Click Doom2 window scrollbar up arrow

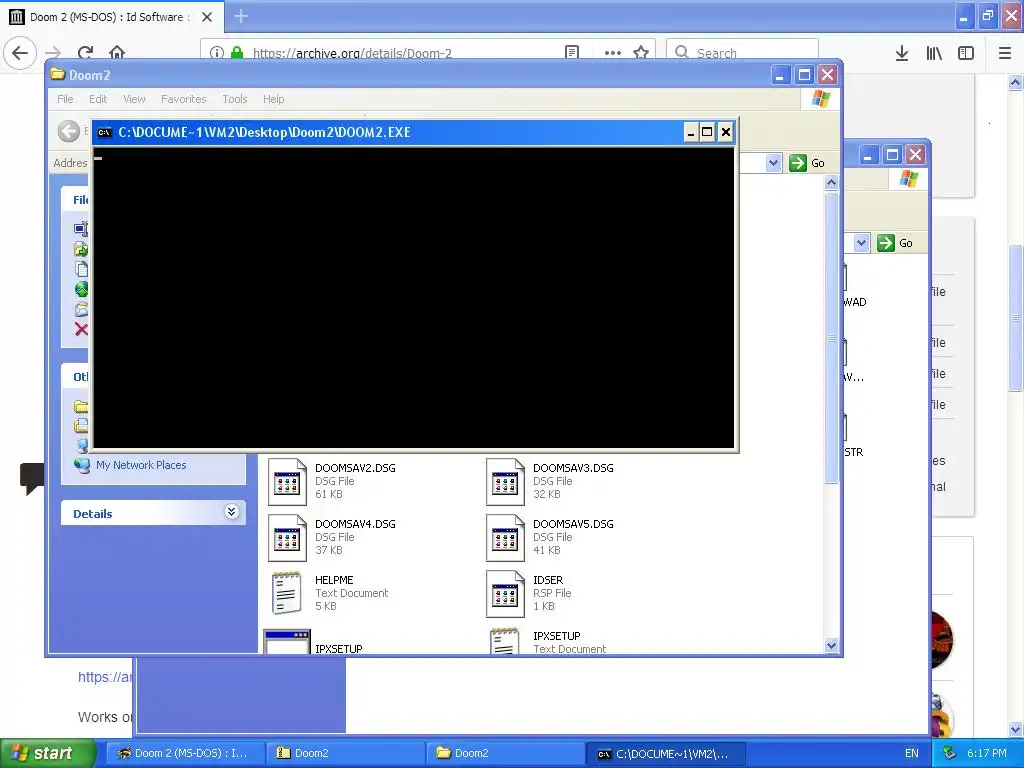[831, 183]
